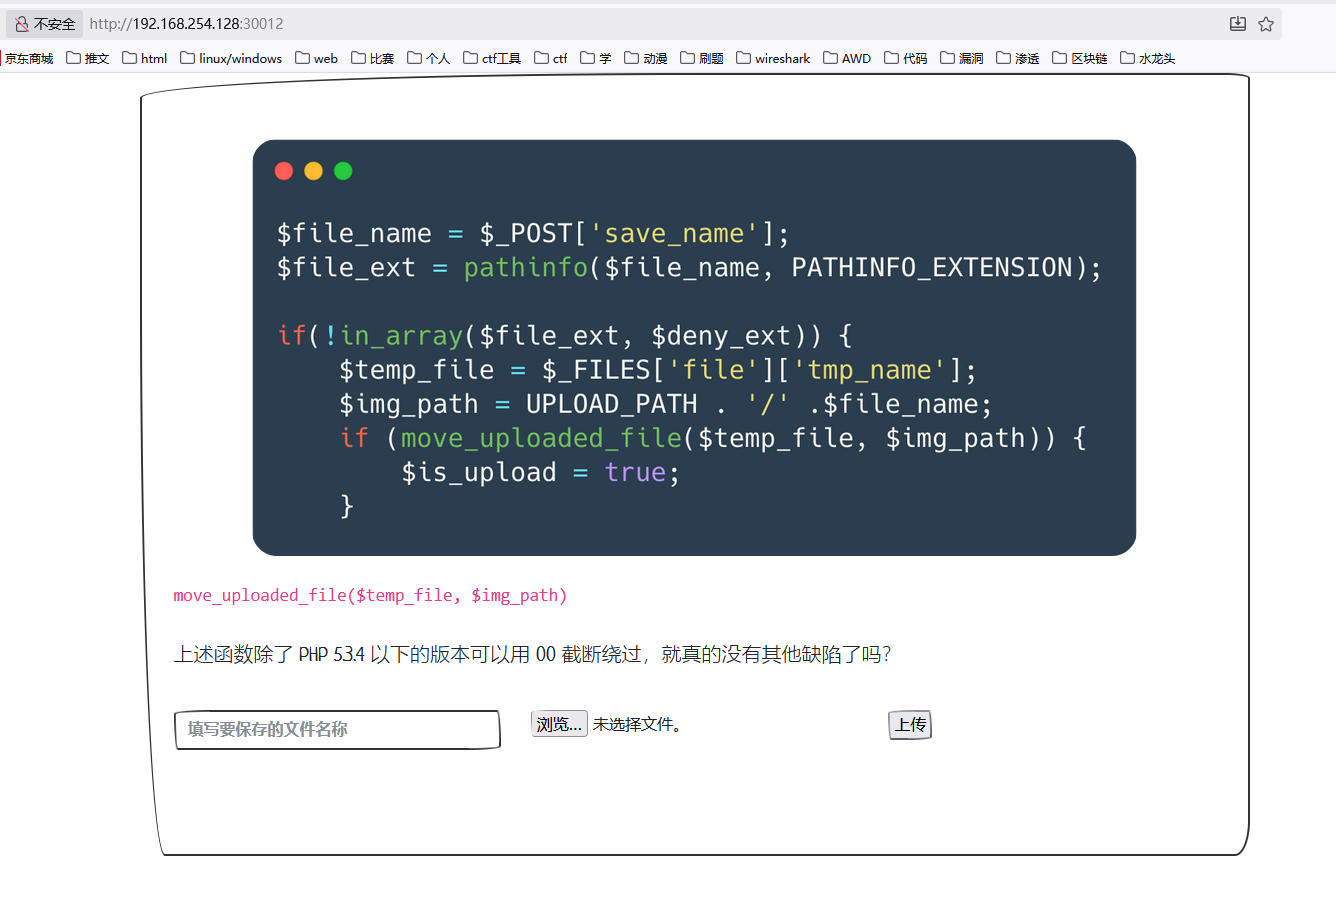Click the save page download icon
This screenshot has width=1336, height=897.
(x=1238, y=24)
